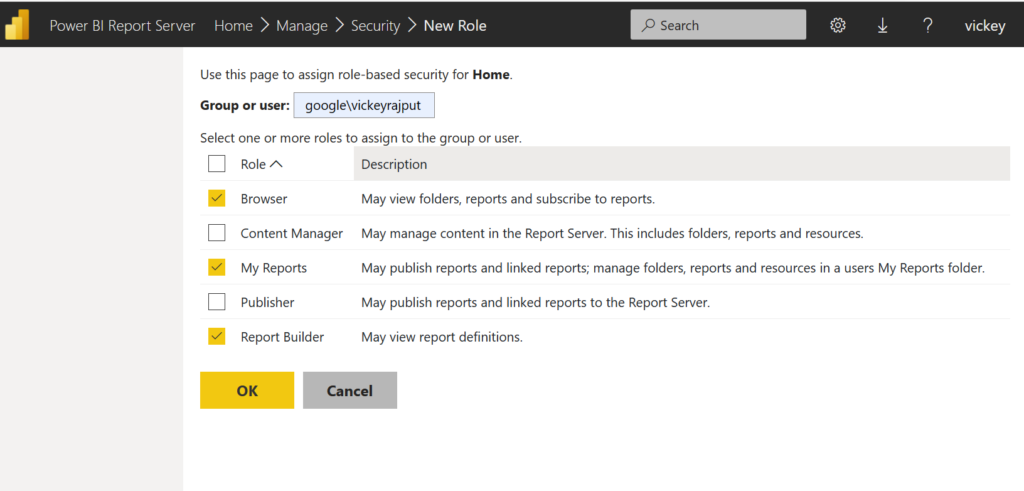Open the settings gear menu
The height and width of the screenshot is (491, 1024).
tap(838, 25)
